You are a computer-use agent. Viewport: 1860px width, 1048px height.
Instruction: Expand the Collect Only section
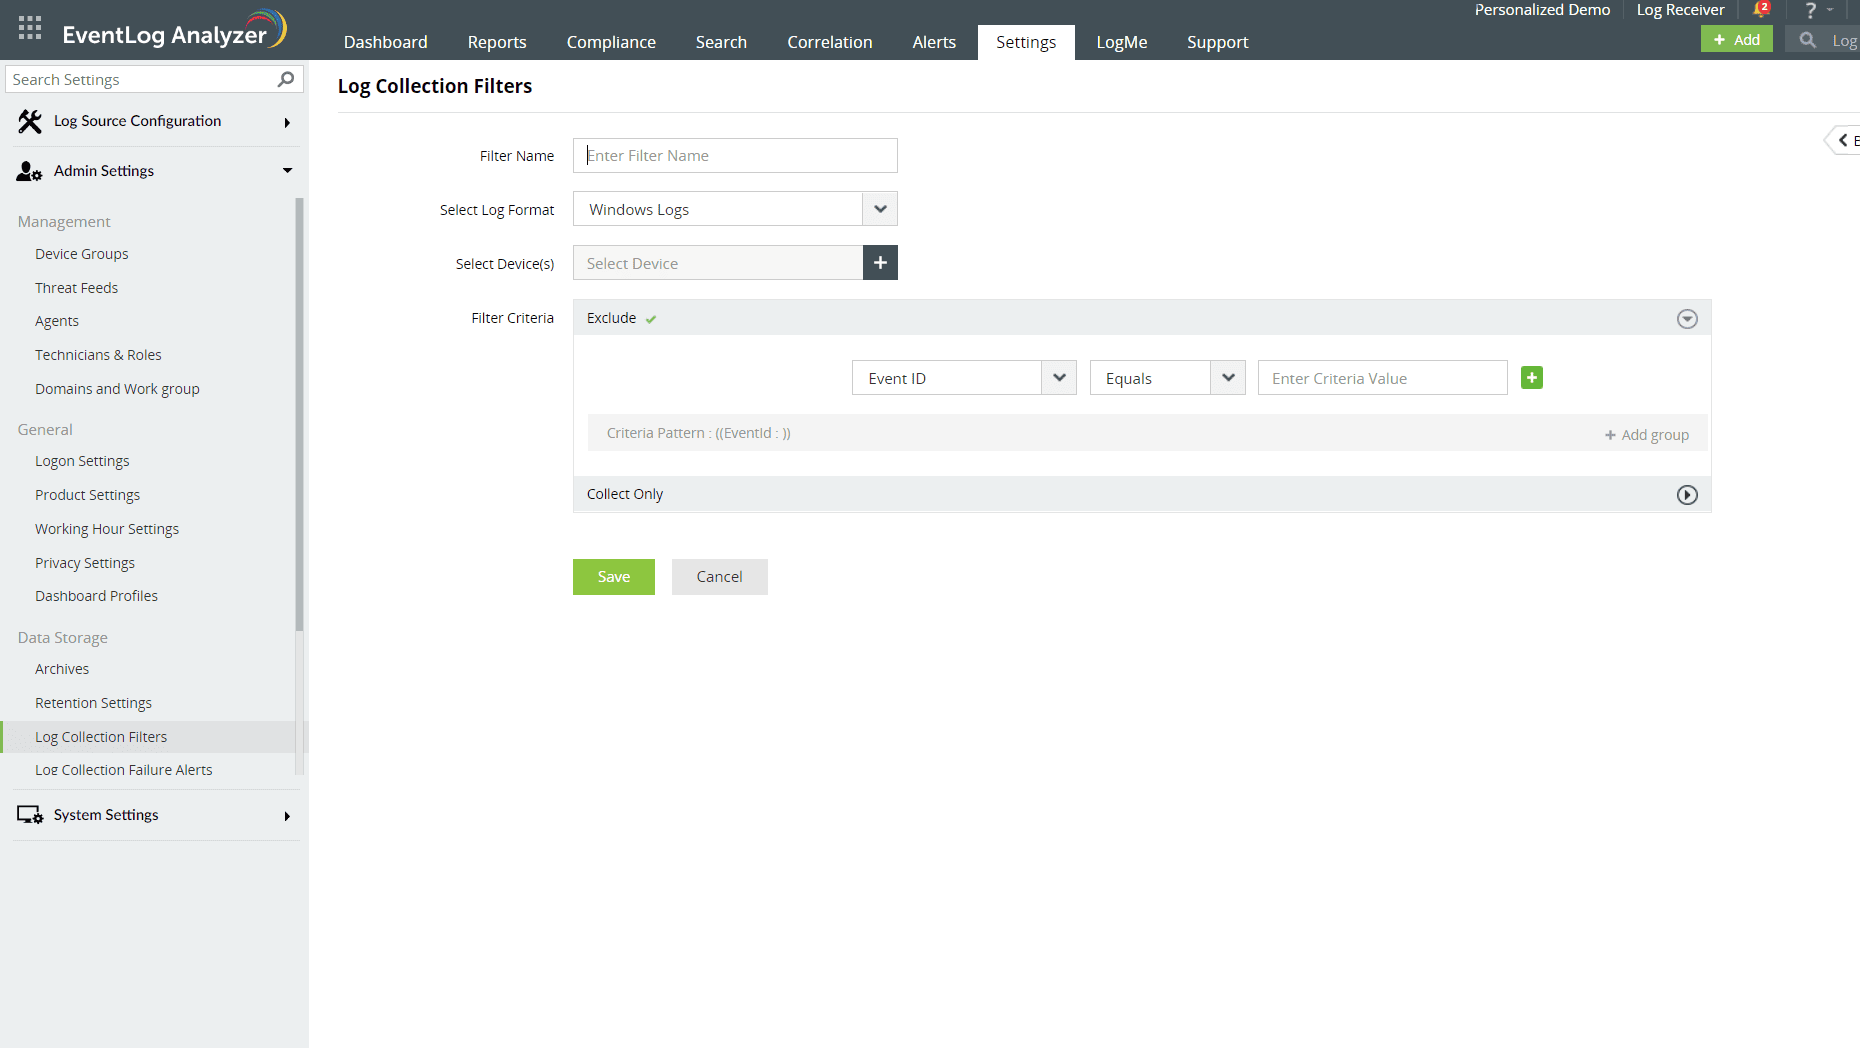[1687, 495]
